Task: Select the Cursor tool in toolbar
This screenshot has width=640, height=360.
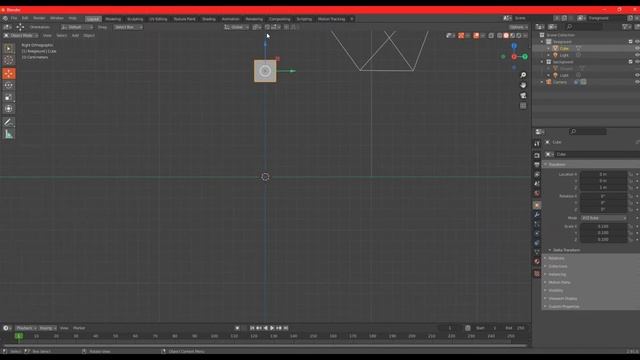Action: click(x=9, y=60)
